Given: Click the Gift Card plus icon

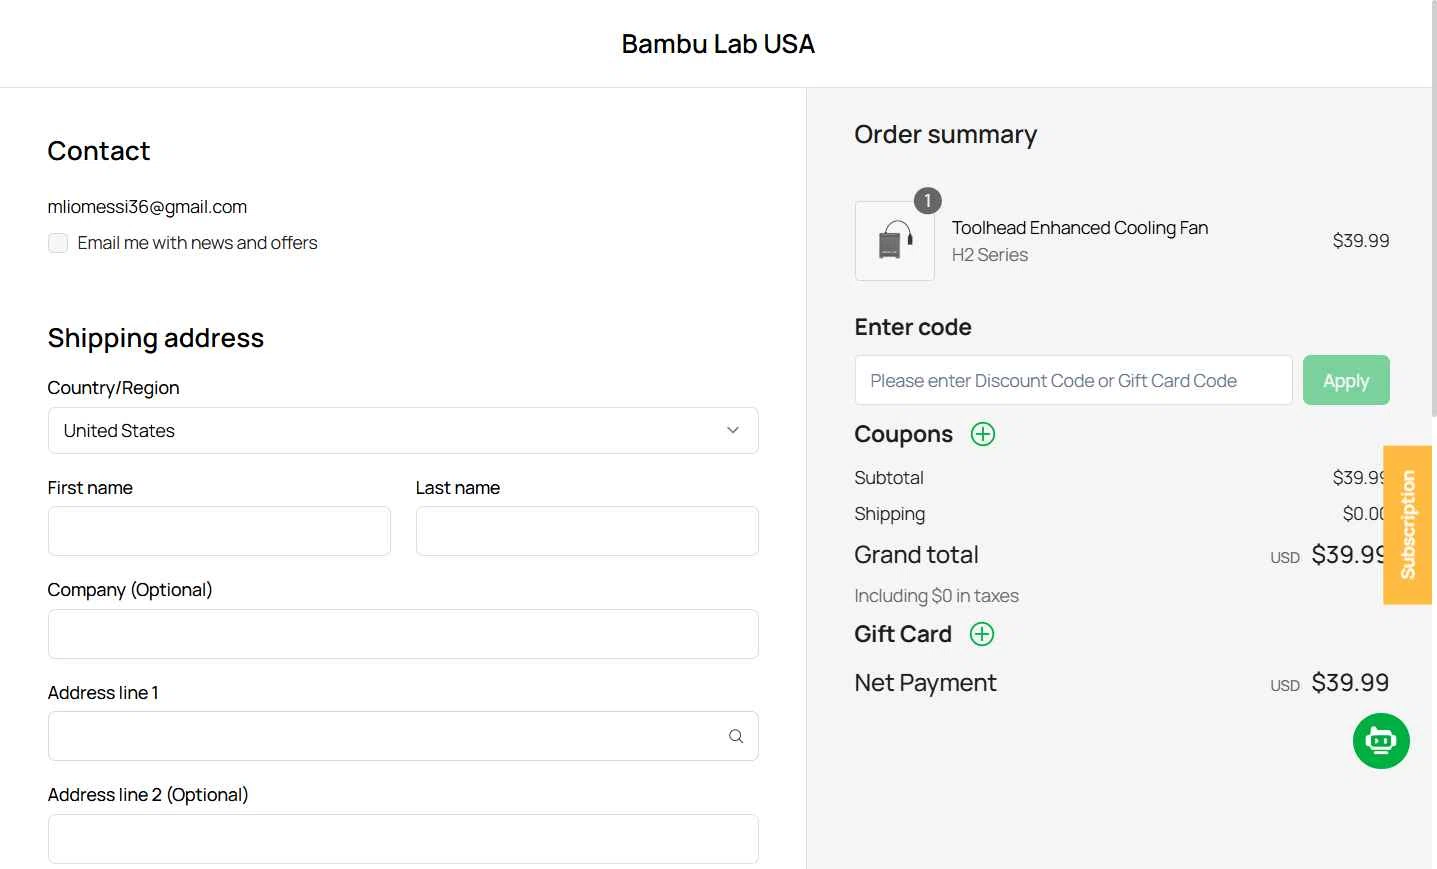Looking at the screenshot, I should 982,634.
